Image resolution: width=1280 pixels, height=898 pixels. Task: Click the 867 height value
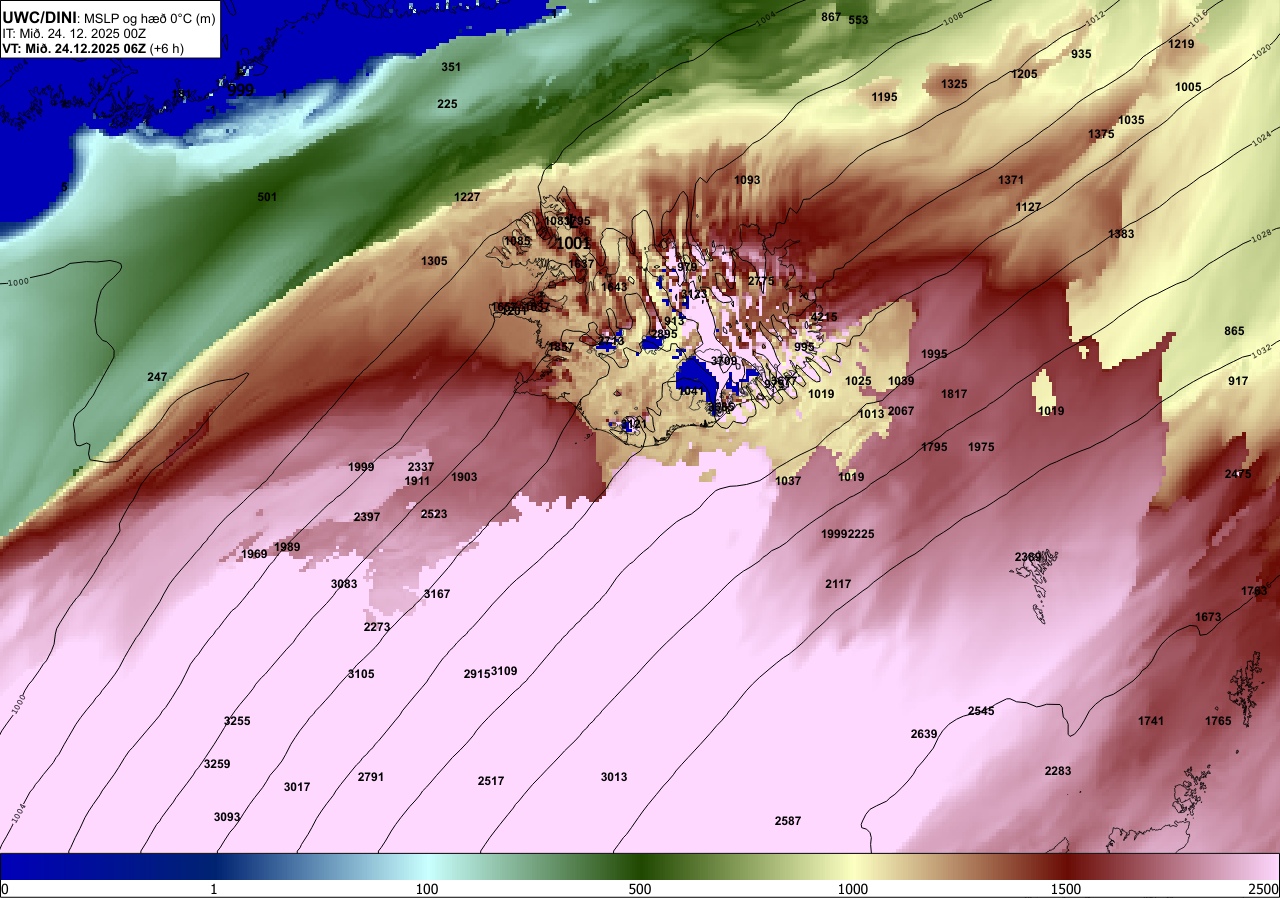pos(831,17)
